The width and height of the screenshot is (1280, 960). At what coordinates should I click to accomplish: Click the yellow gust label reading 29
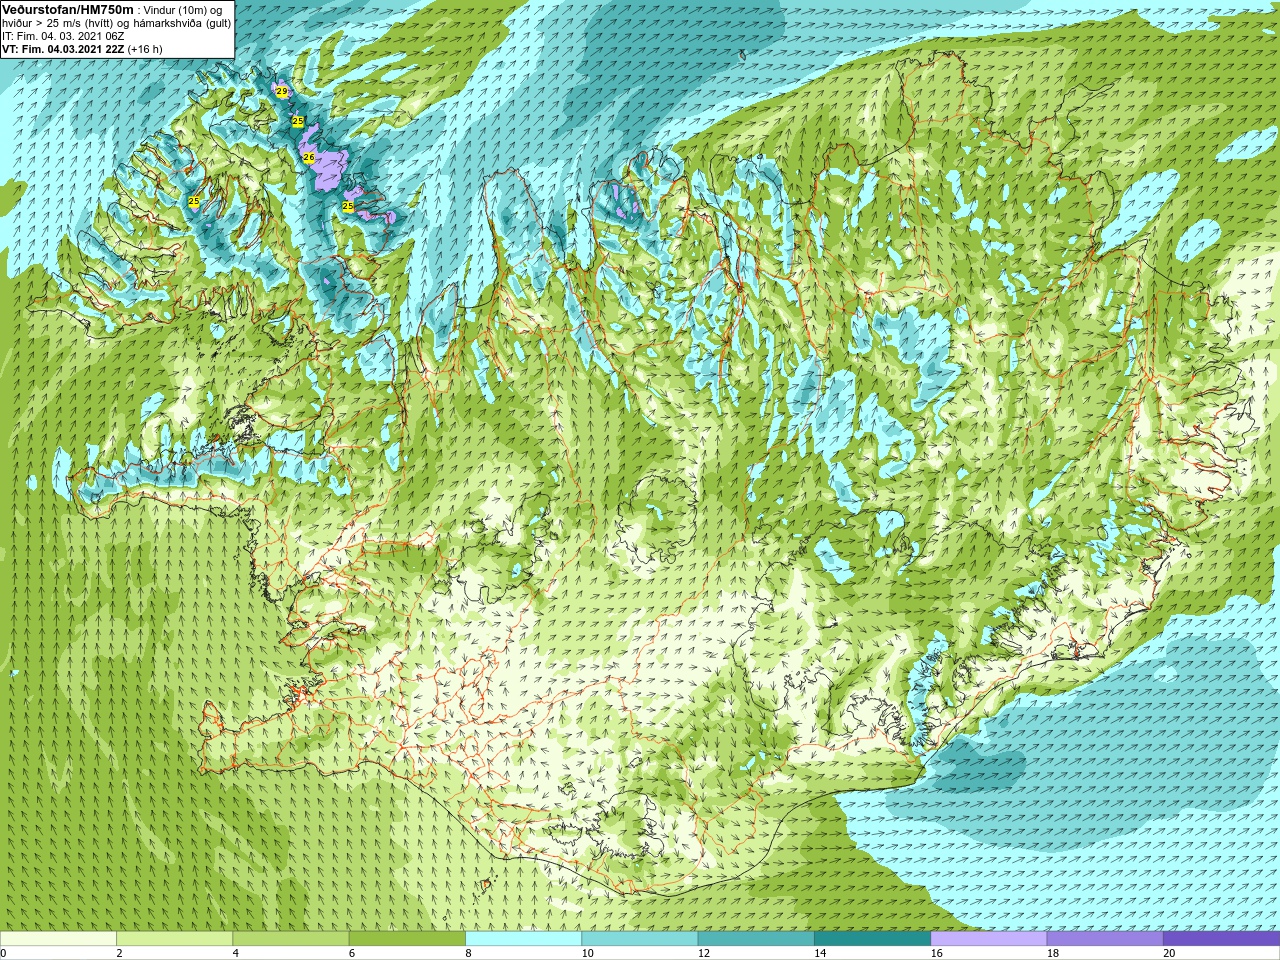click(282, 92)
